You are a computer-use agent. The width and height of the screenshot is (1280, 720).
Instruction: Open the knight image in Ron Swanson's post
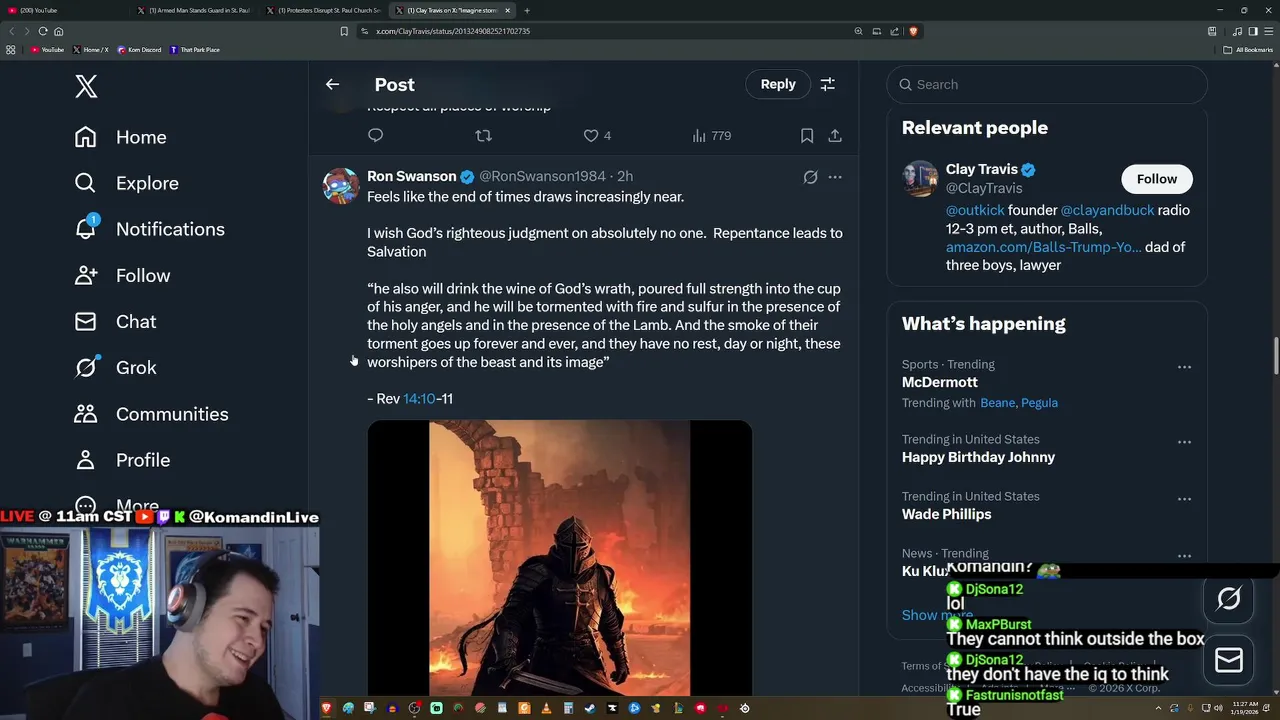coord(559,557)
